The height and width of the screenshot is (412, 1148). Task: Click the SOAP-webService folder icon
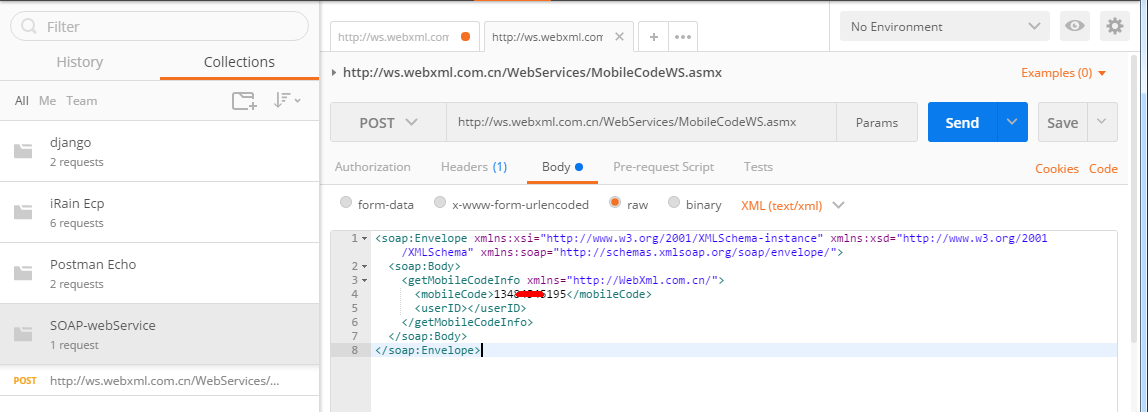click(x=23, y=334)
